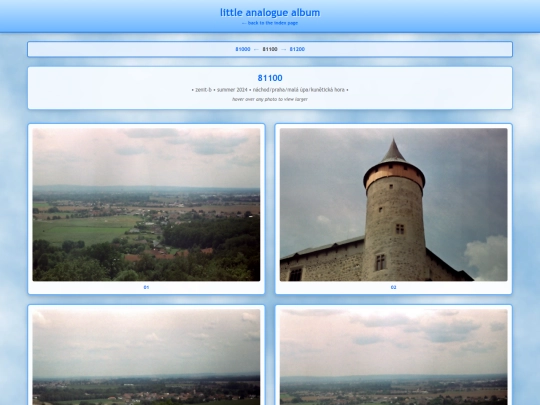Click the caption label 01

tap(146, 287)
